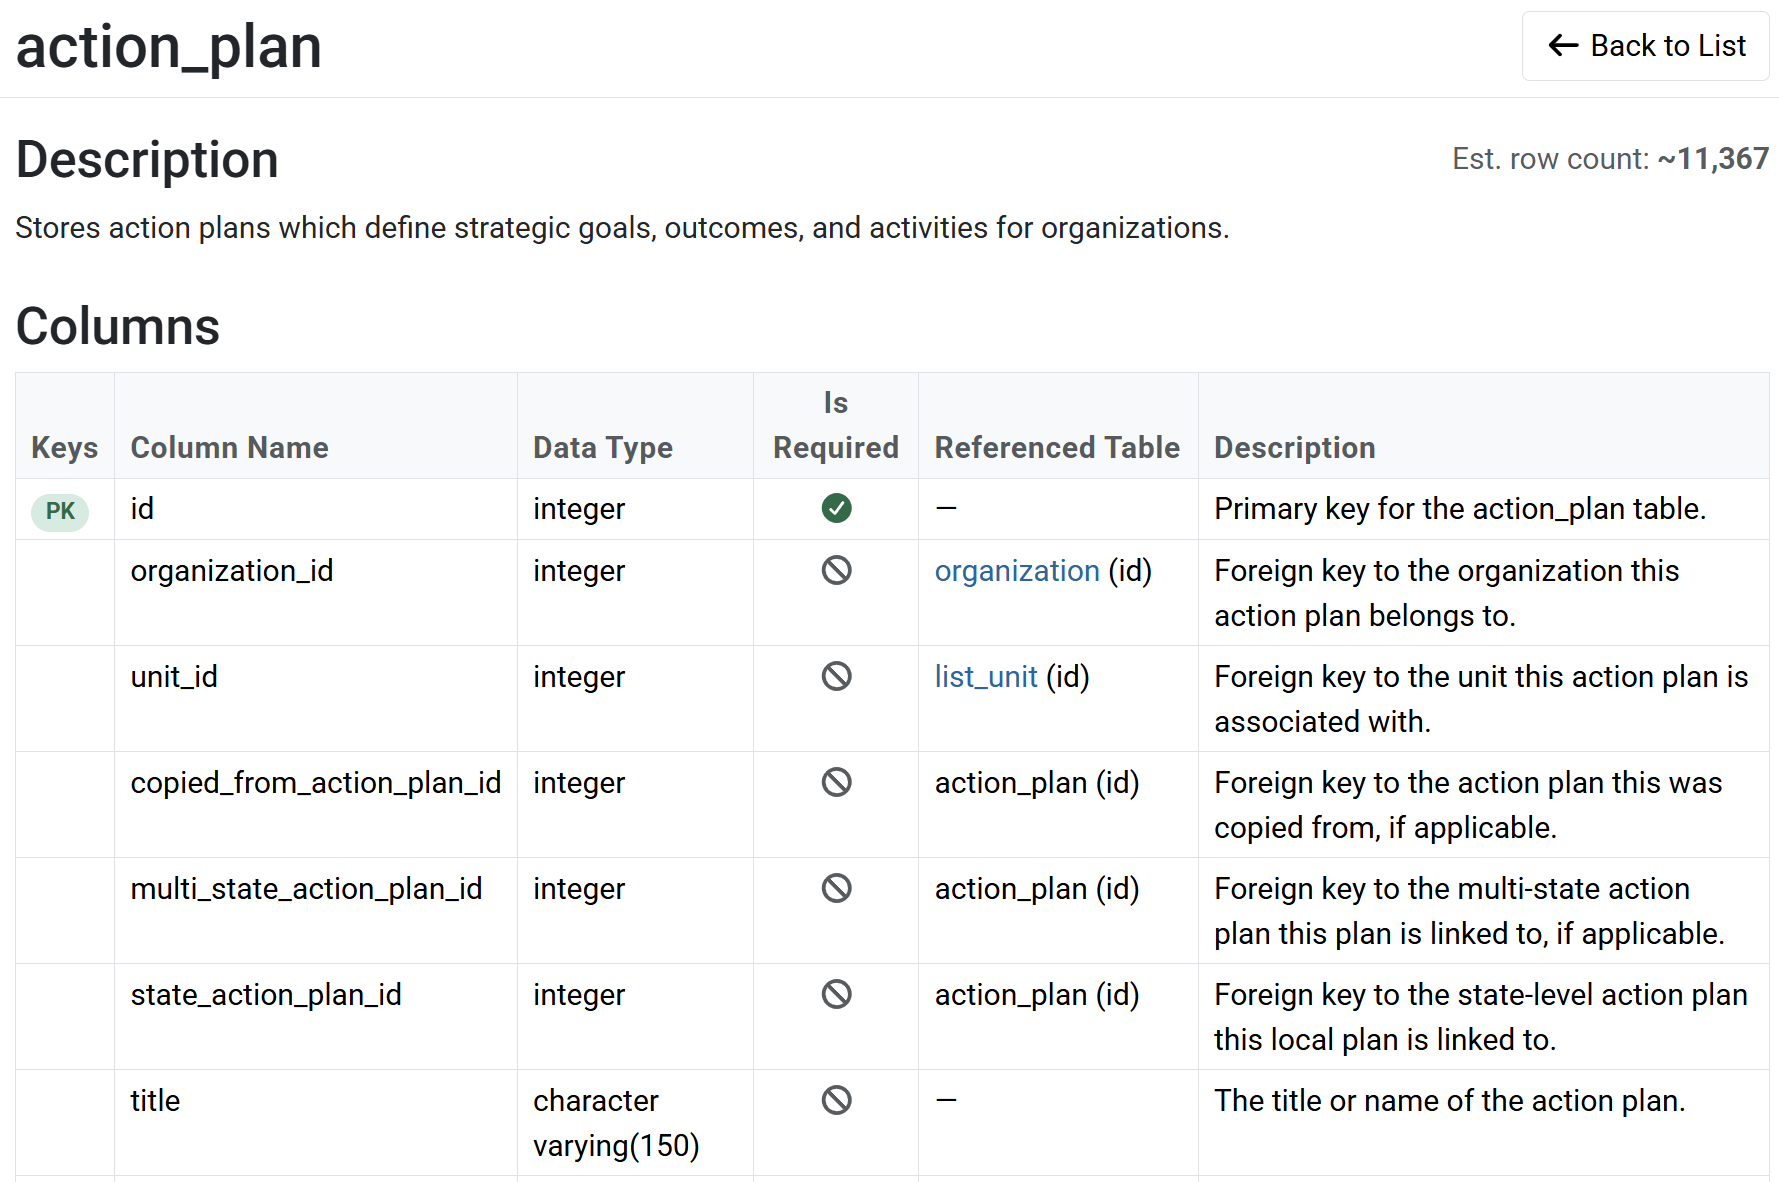This screenshot has height=1182, width=1779.
Task: Click the Column Name table header
Action: point(229,448)
